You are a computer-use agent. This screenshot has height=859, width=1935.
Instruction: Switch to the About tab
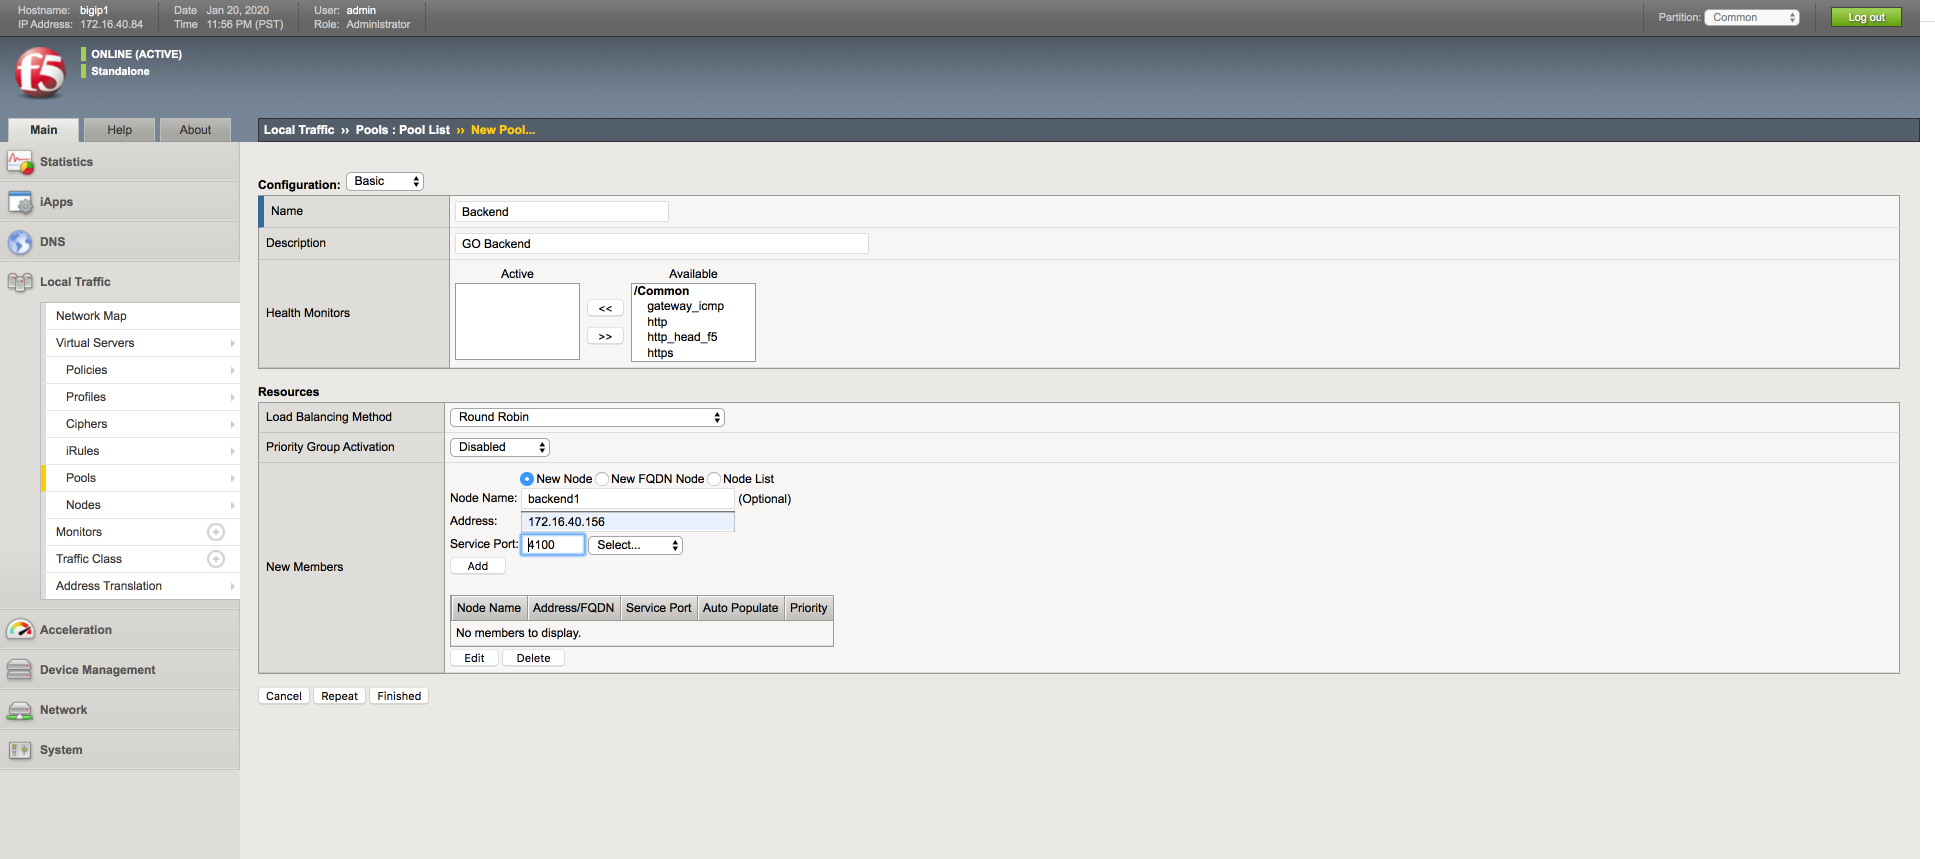click(x=195, y=130)
